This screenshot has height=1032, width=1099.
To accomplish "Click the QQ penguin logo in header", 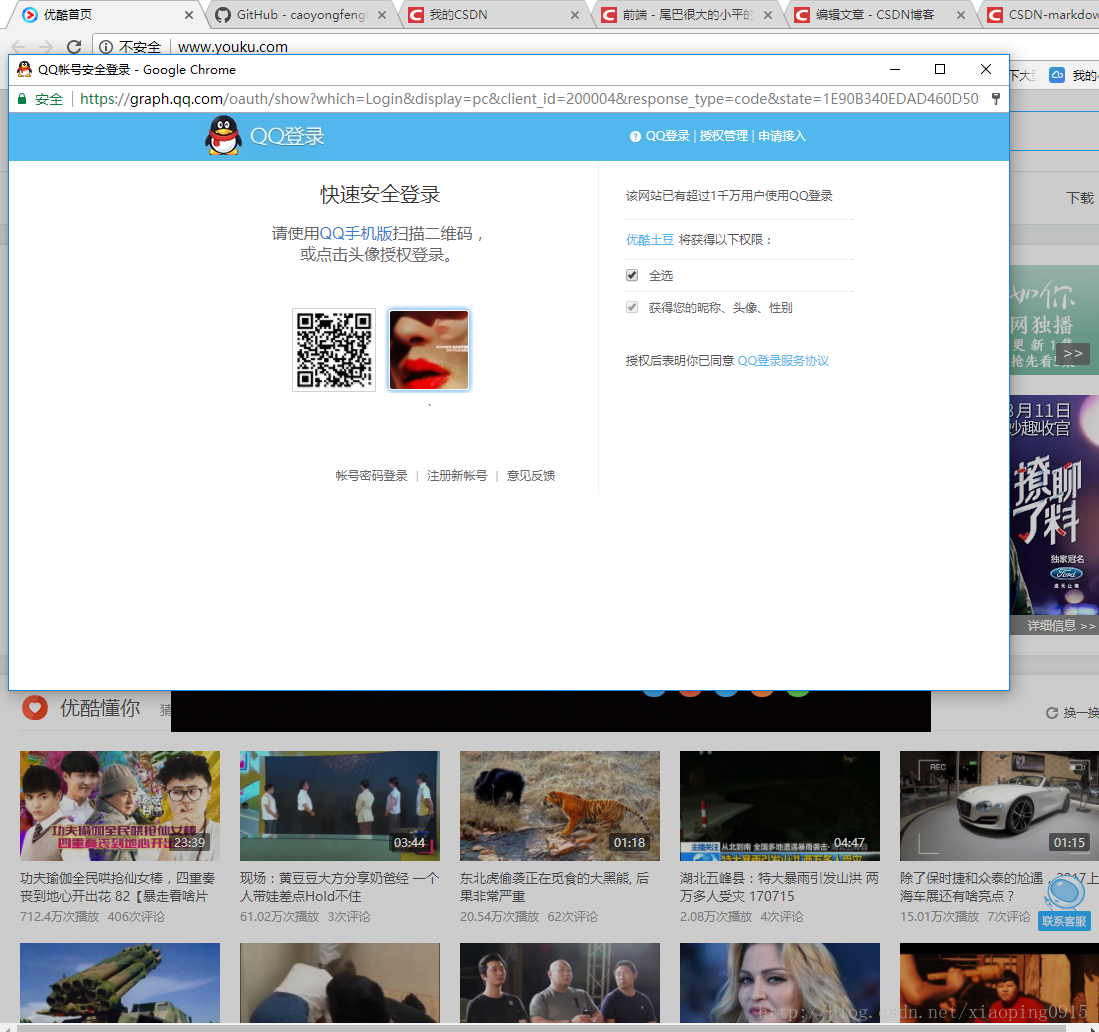I will tap(223, 135).
